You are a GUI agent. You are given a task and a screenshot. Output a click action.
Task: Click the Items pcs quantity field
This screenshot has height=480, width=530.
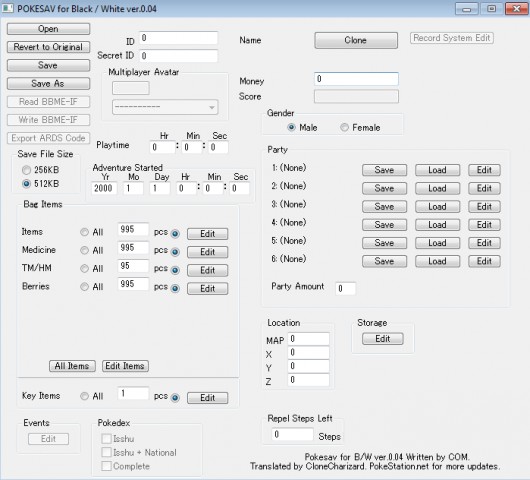pos(133,230)
